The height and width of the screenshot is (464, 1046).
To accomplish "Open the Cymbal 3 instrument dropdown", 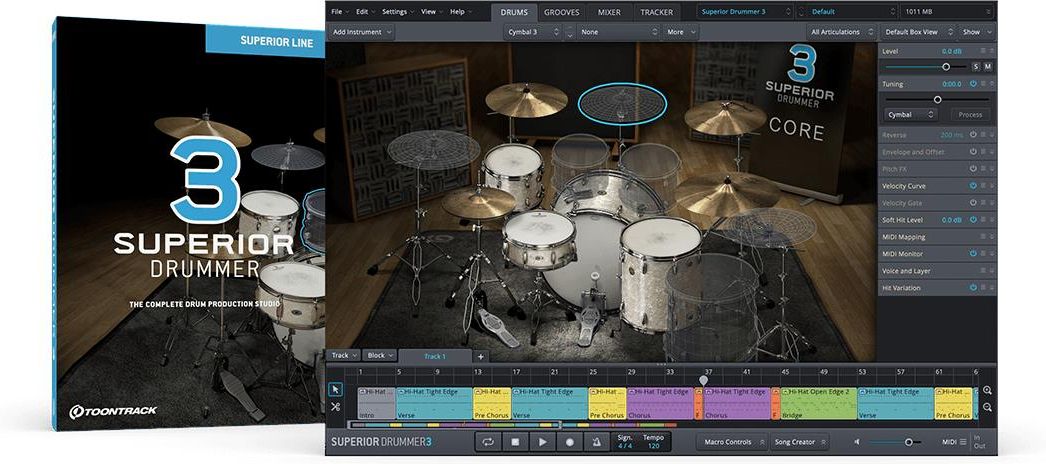I will tap(533, 32).
